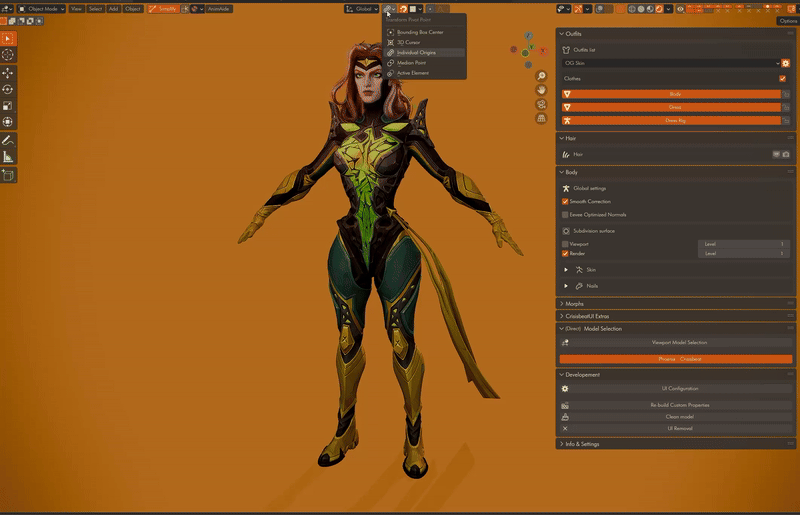Choose the Add Cube tool
This screenshot has height=515, width=800.
8,175
